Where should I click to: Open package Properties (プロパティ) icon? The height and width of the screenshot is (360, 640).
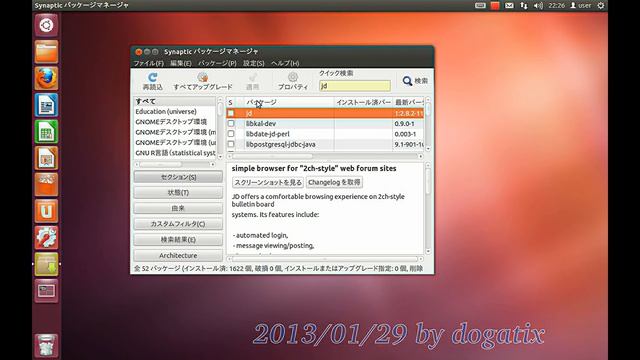click(293, 77)
